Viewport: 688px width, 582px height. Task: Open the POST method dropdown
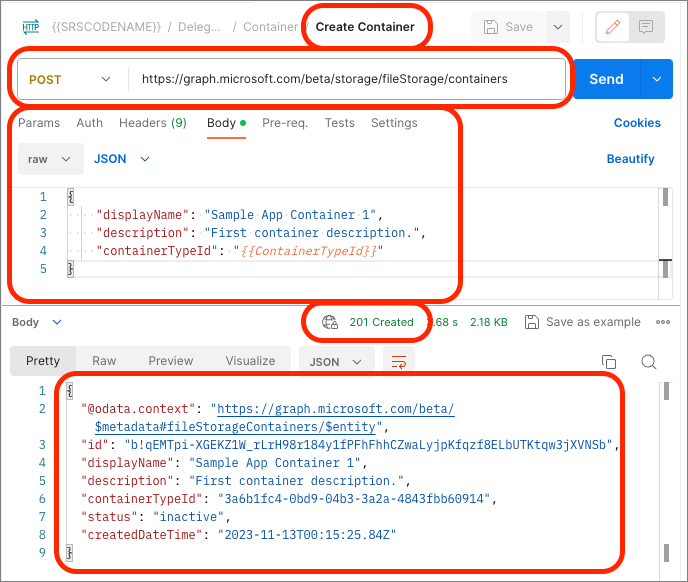coord(69,79)
